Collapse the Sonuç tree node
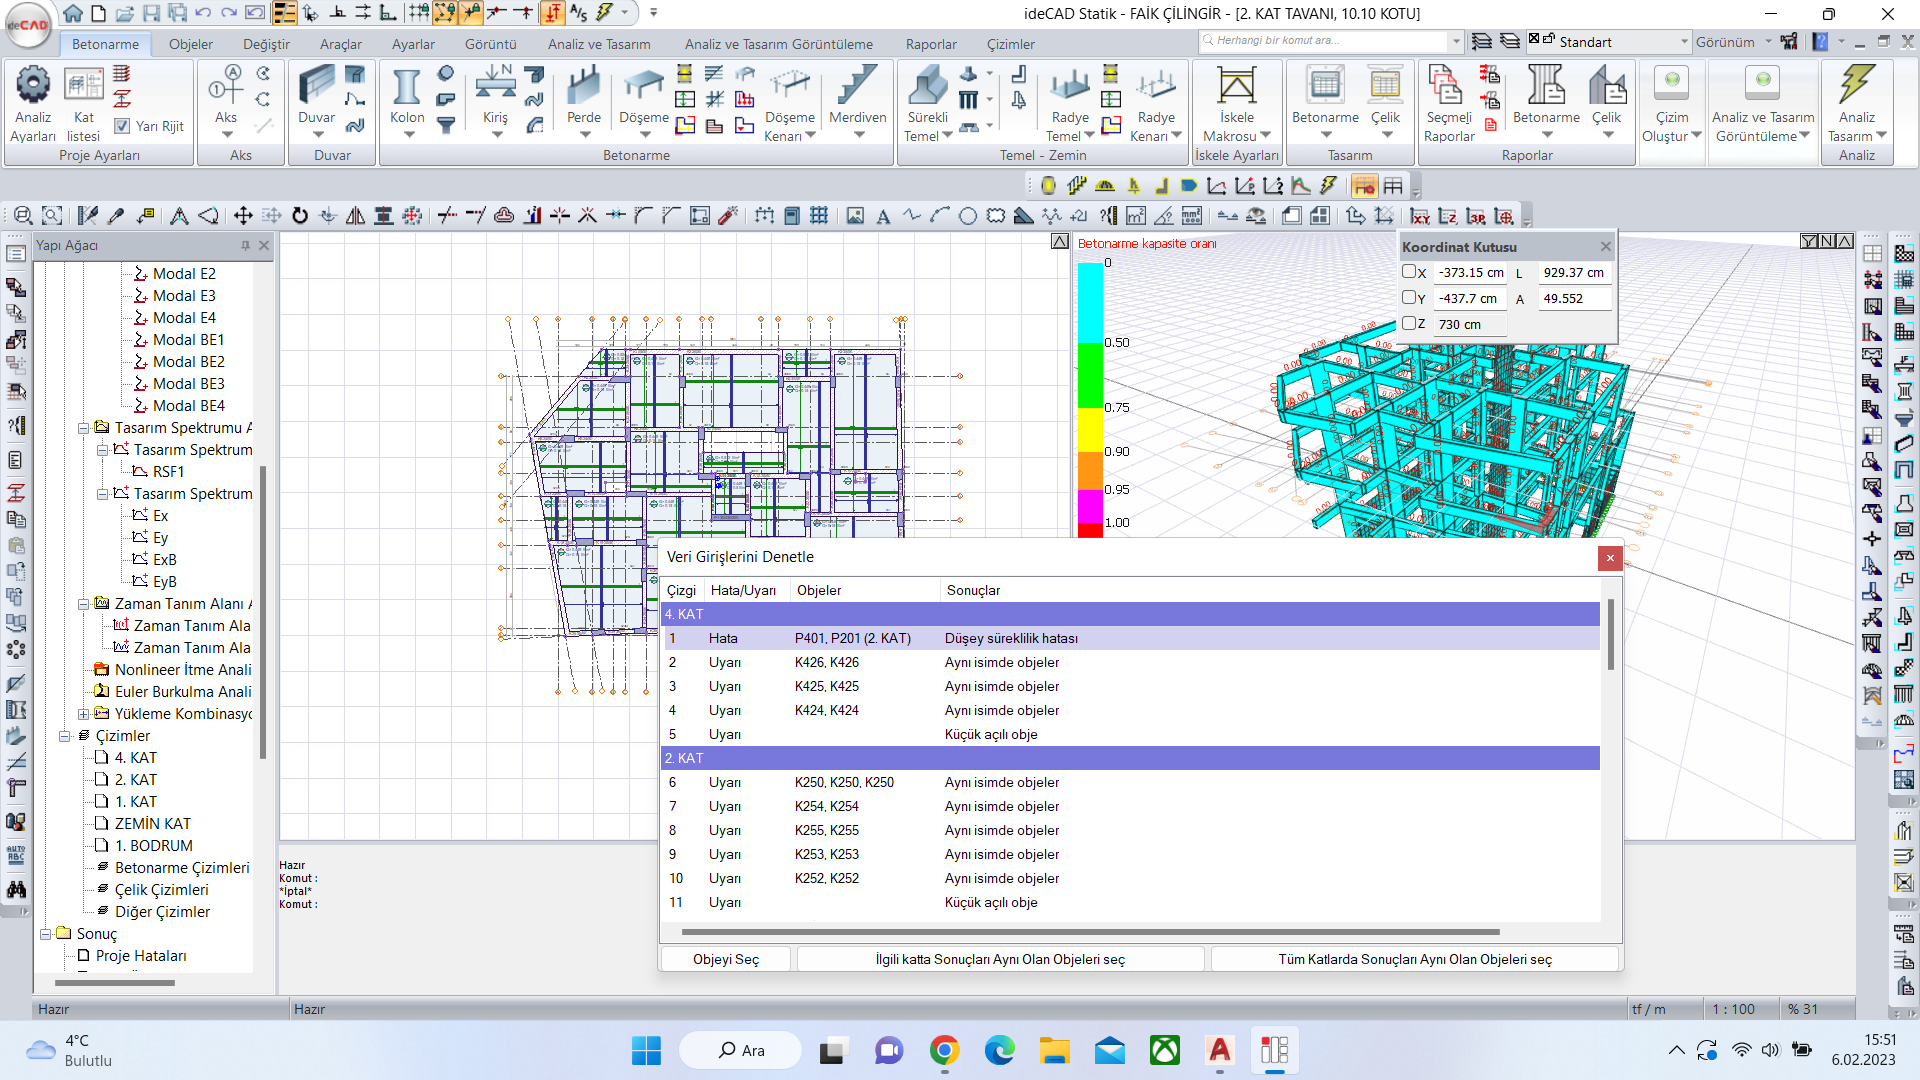 coord(46,934)
